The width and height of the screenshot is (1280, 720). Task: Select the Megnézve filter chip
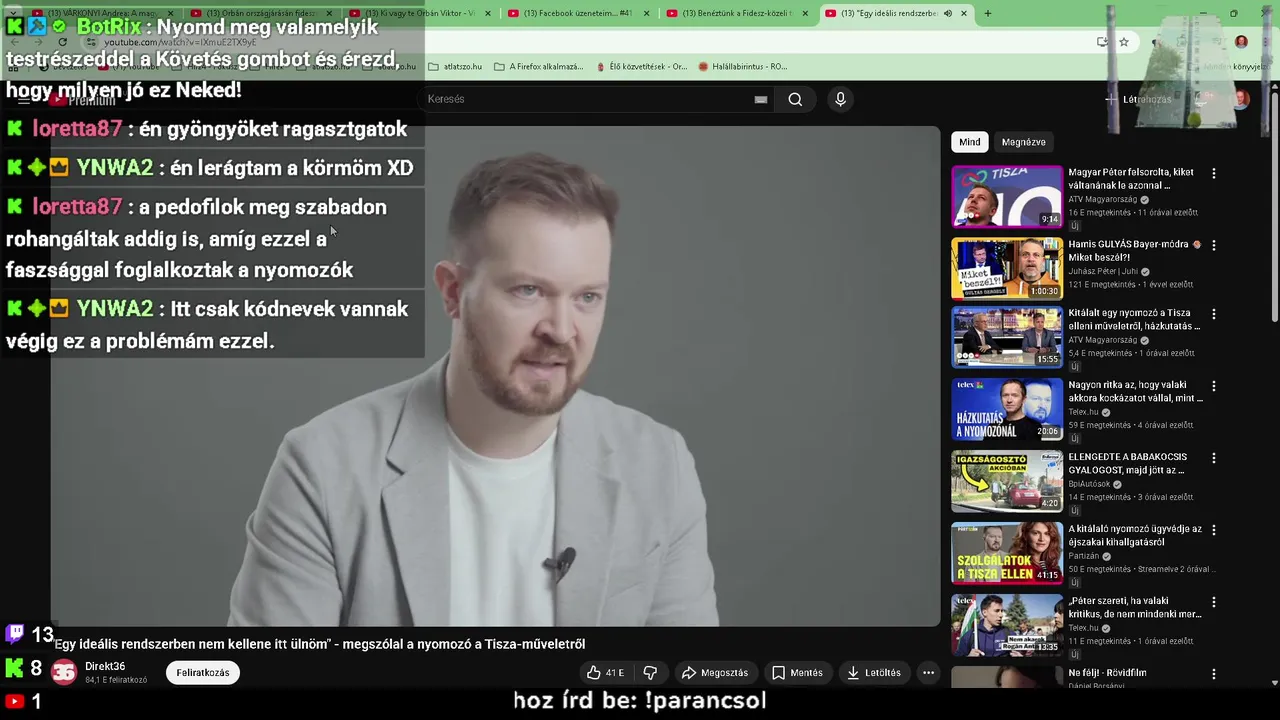(x=1023, y=142)
